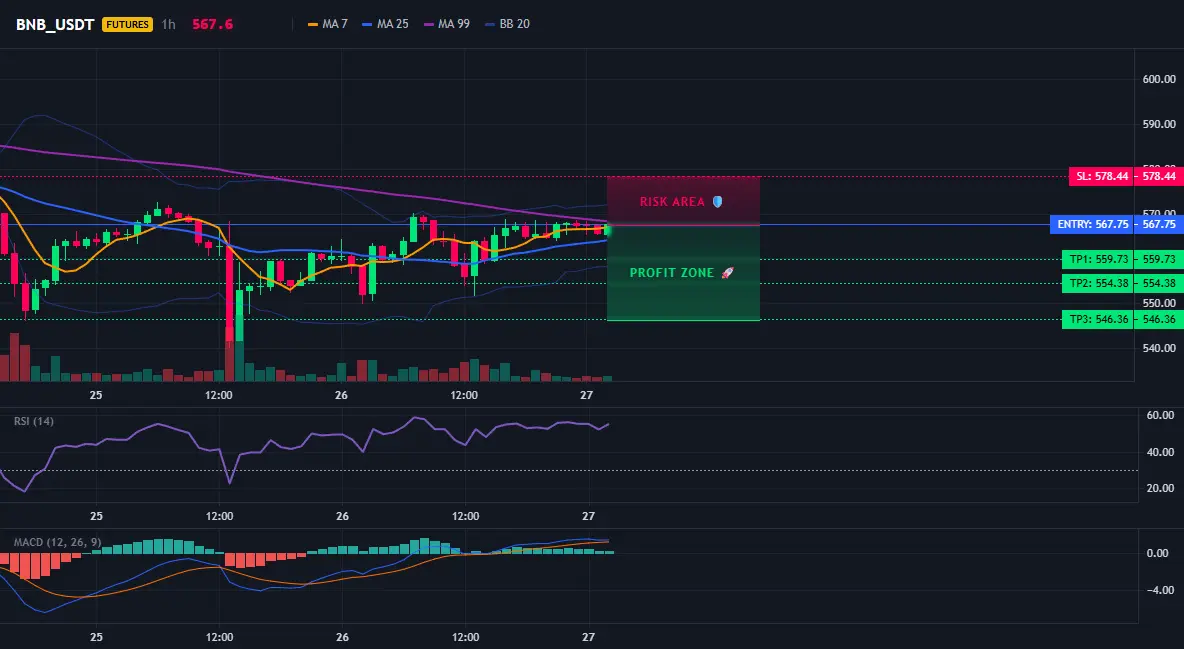Toggle the MA 7 legend item
Image resolution: width=1184 pixels, height=649 pixels.
click(x=328, y=24)
